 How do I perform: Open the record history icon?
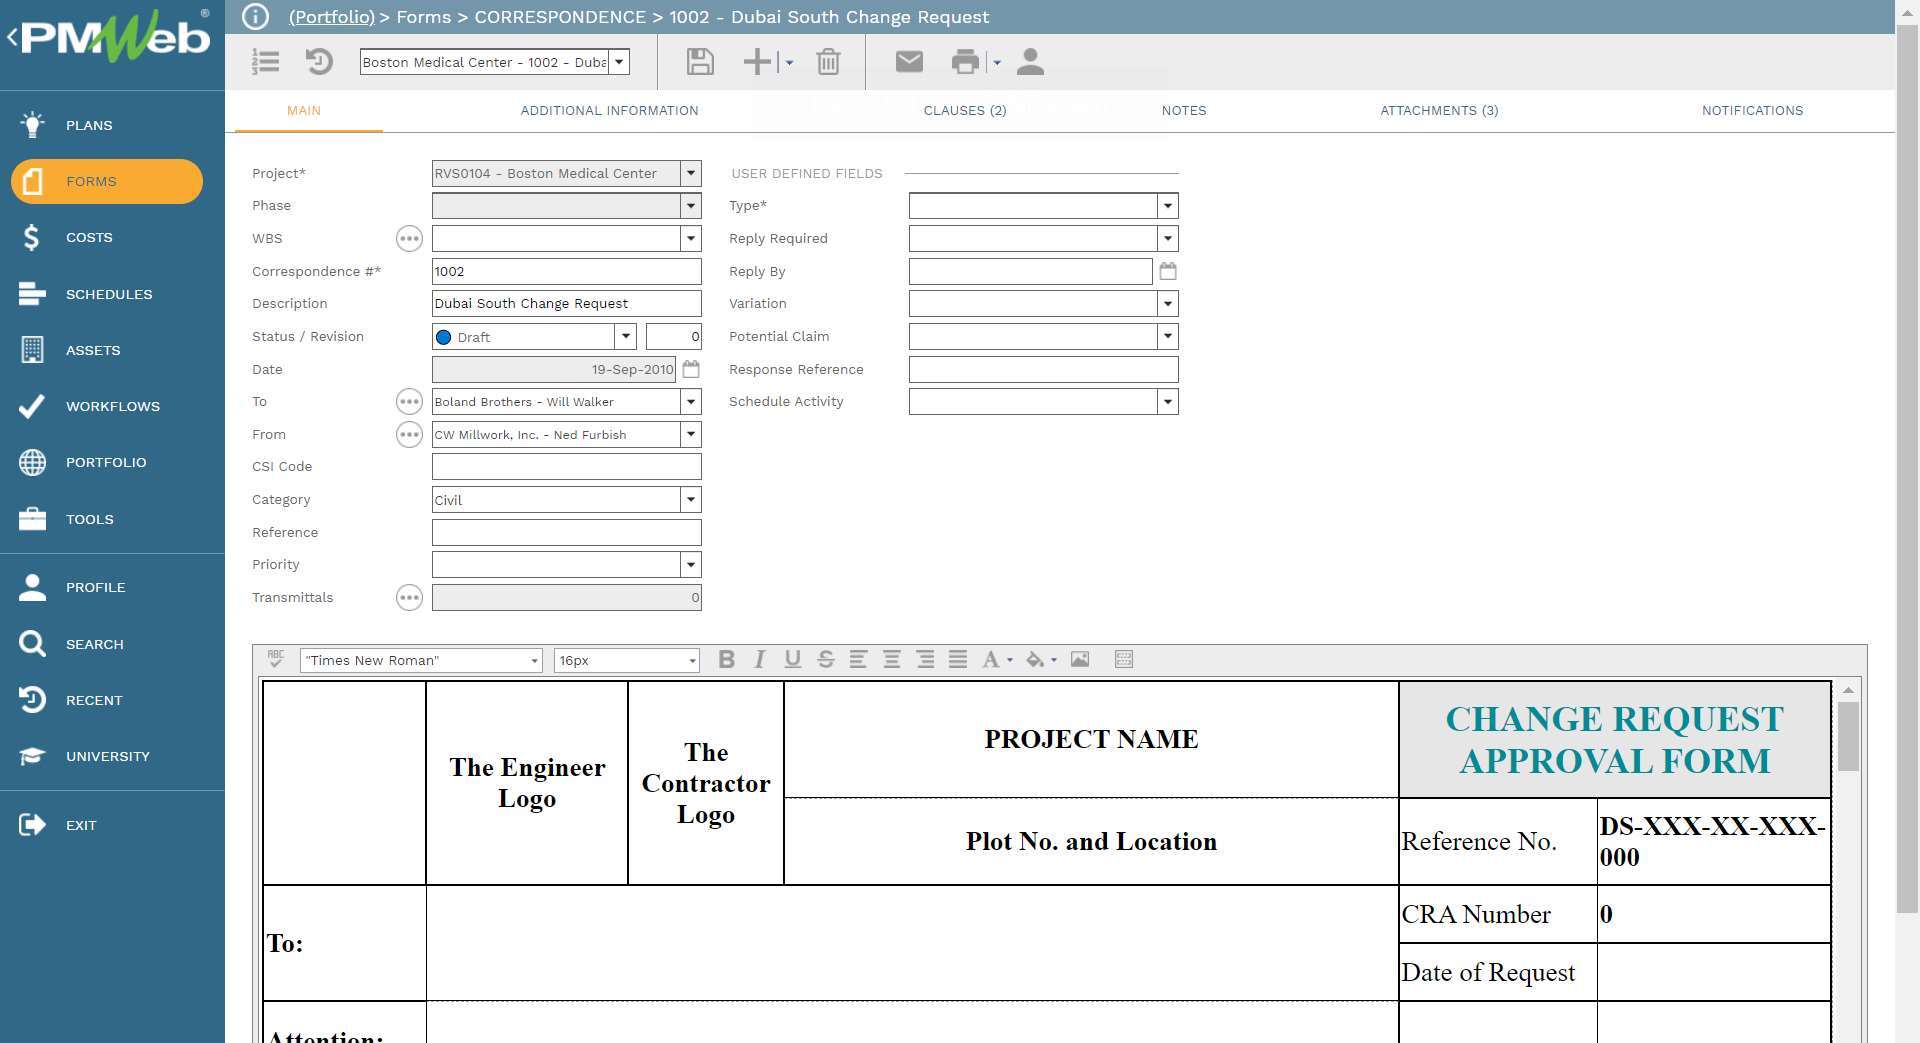tap(319, 62)
